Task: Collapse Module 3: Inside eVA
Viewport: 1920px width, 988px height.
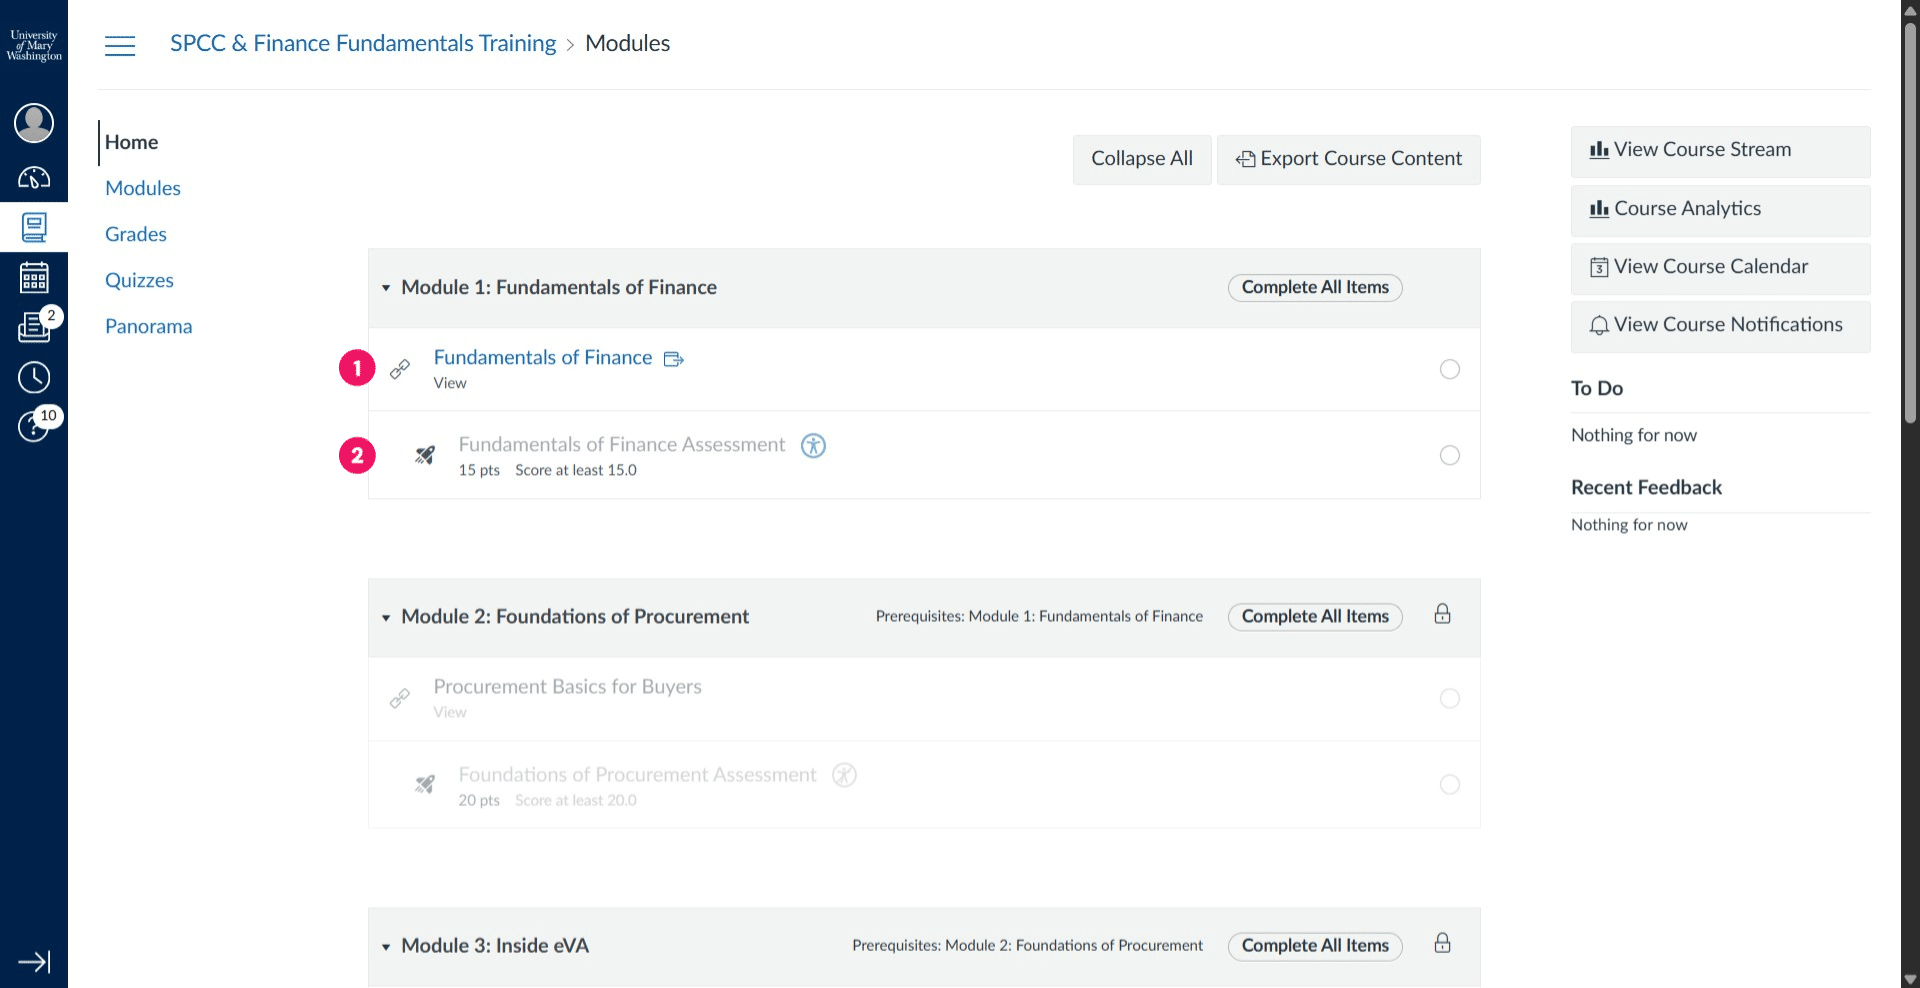Action: pyautogui.click(x=386, y=946)
